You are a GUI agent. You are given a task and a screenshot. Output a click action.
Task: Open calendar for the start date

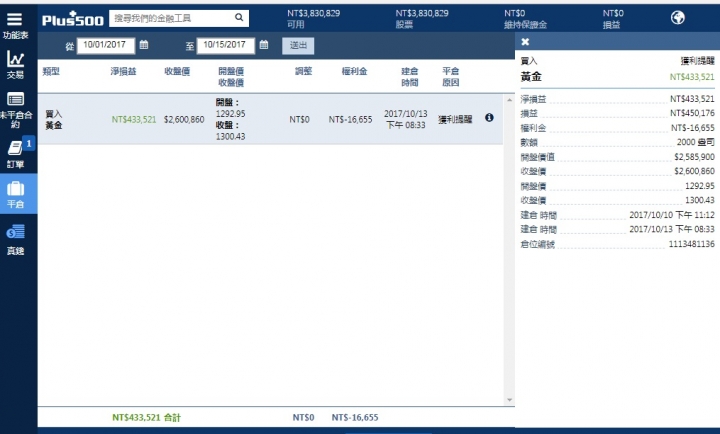point(144,45)
